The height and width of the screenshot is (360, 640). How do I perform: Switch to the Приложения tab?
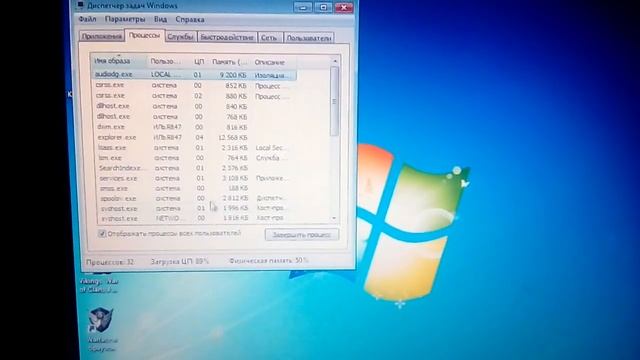tap(102, 37)
